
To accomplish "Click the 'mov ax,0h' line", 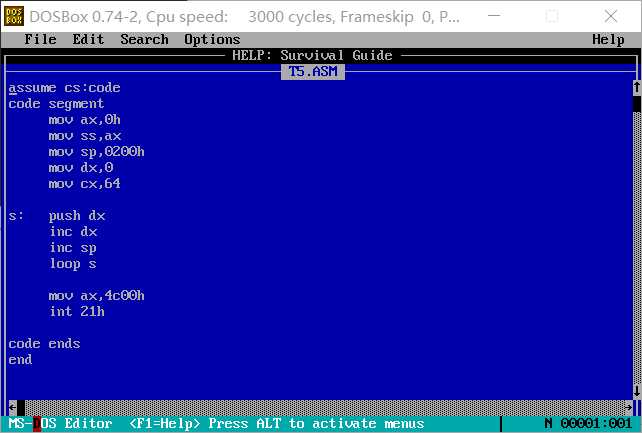I will (84, 120).
